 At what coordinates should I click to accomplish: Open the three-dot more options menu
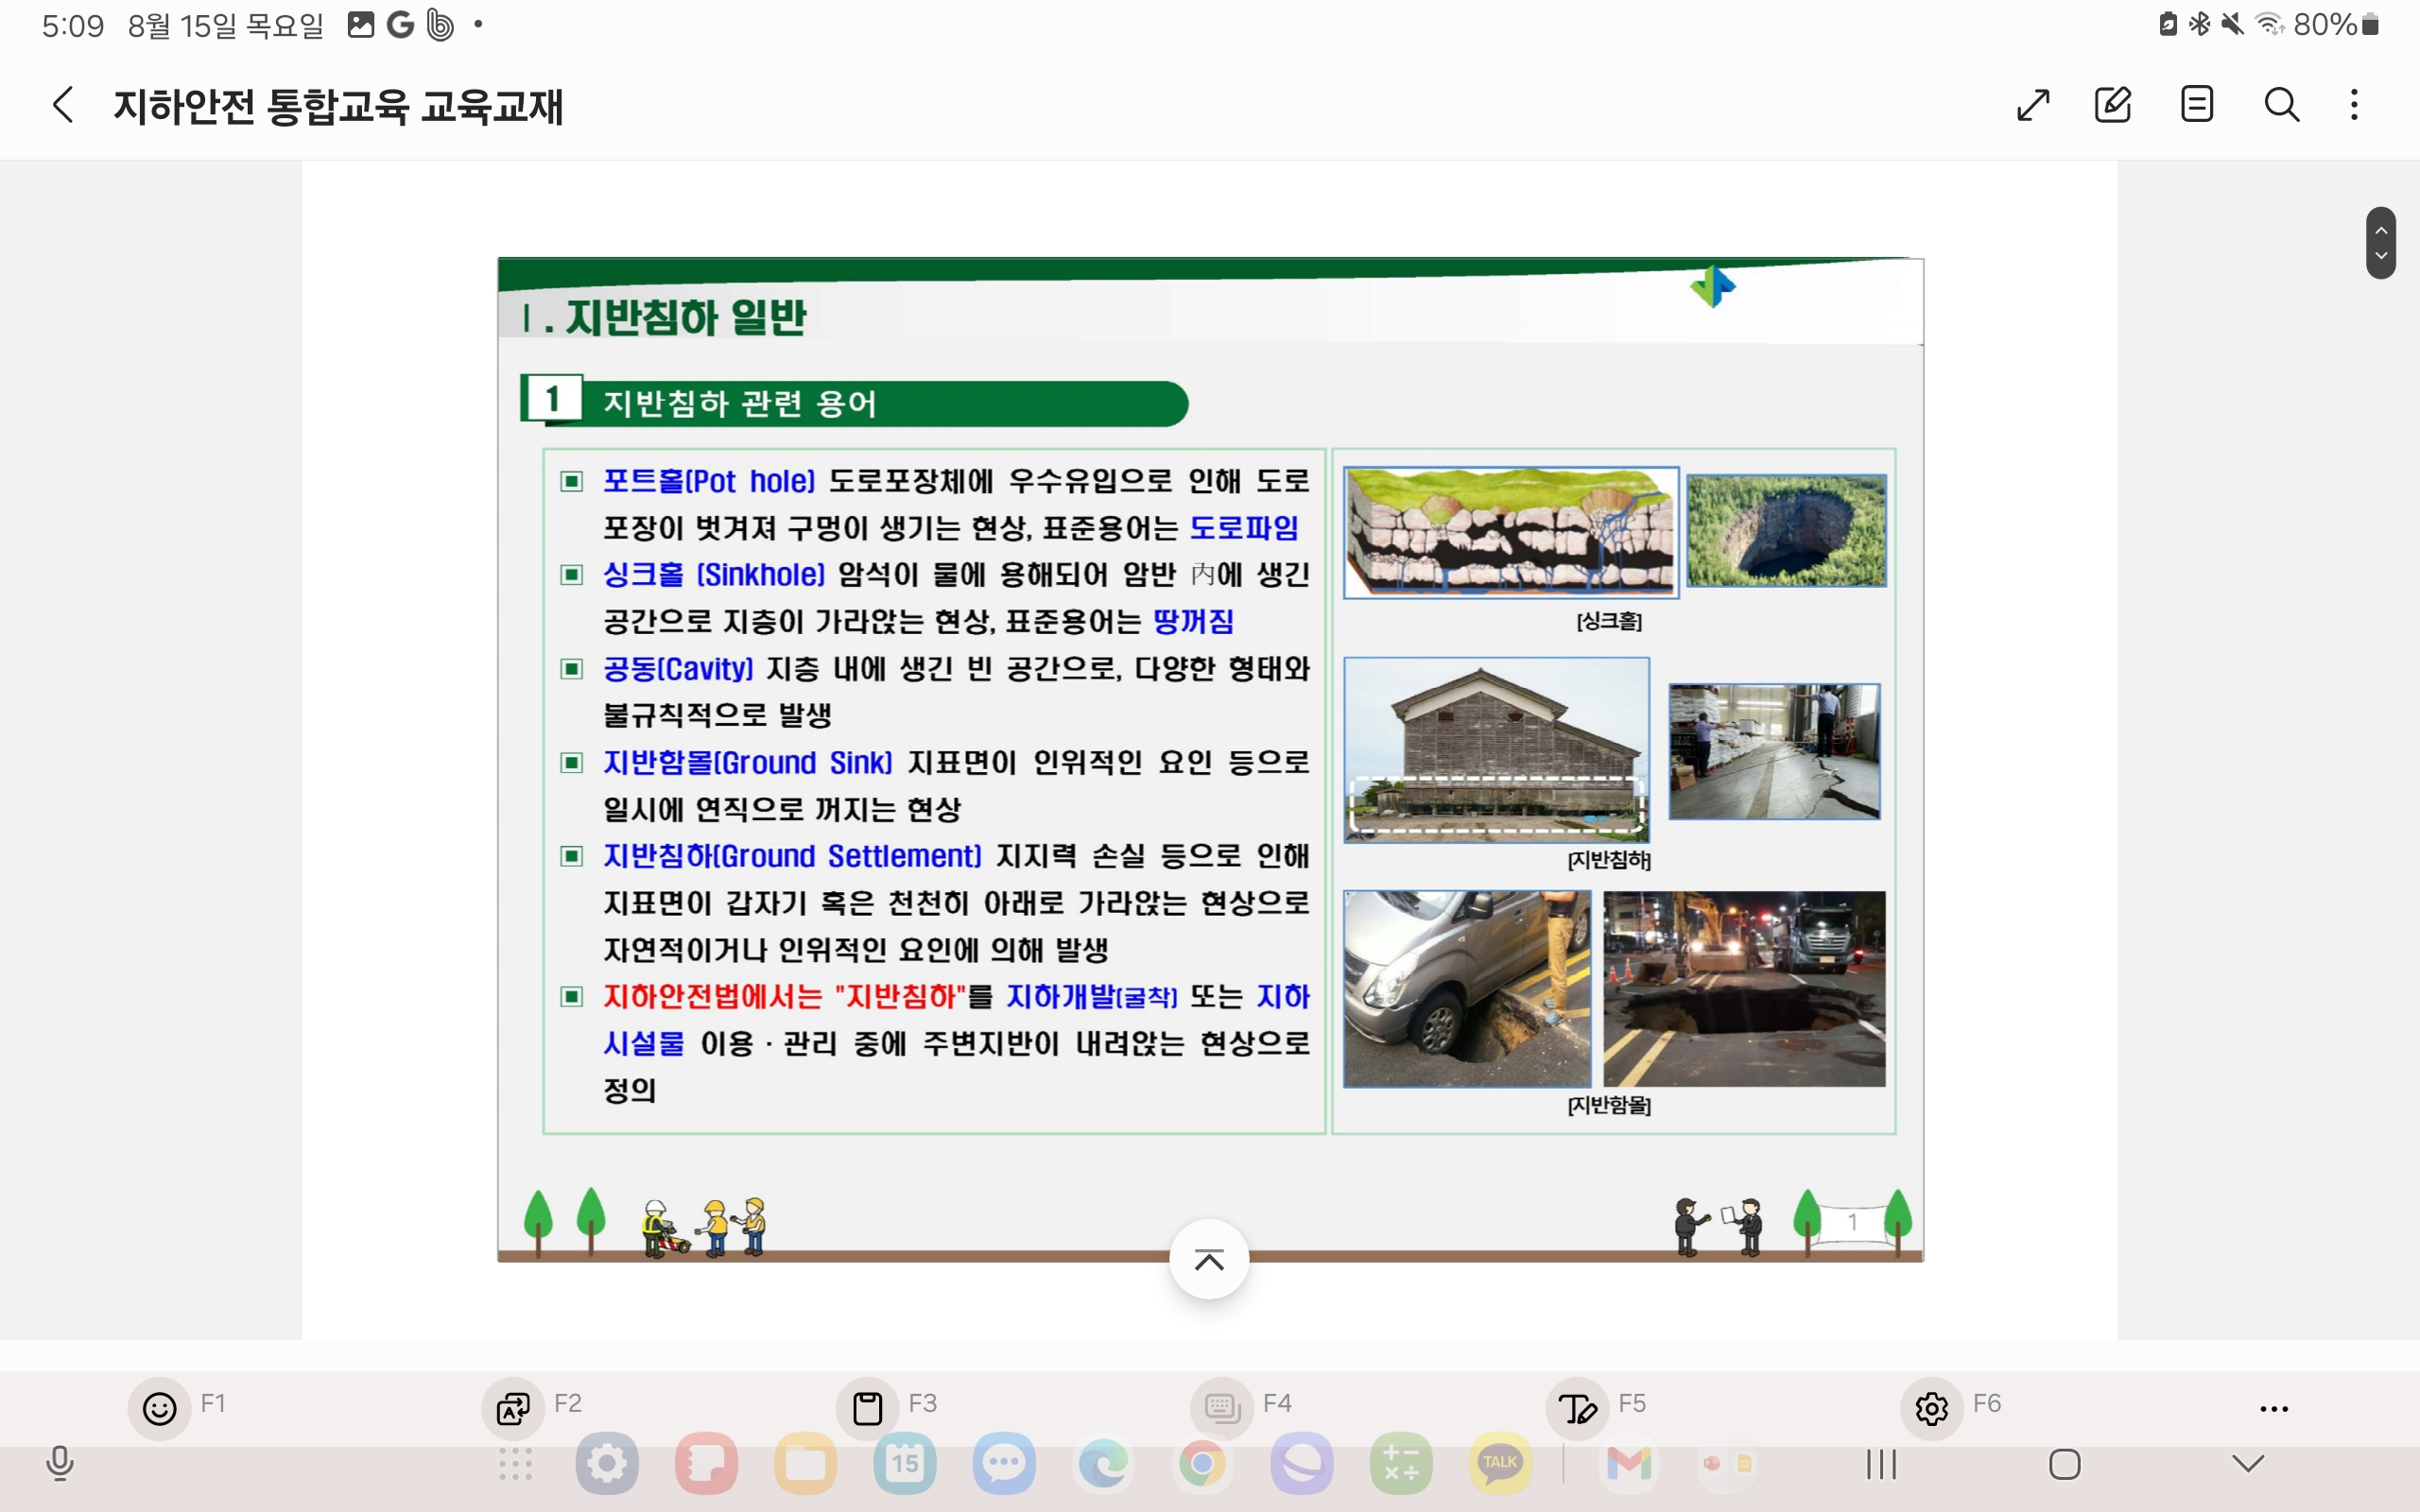point(2354,105)
